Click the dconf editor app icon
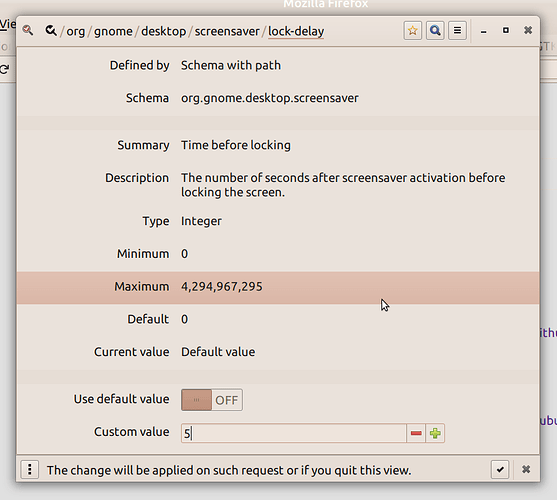Viewport: 557px width, 500px height. 28,31
